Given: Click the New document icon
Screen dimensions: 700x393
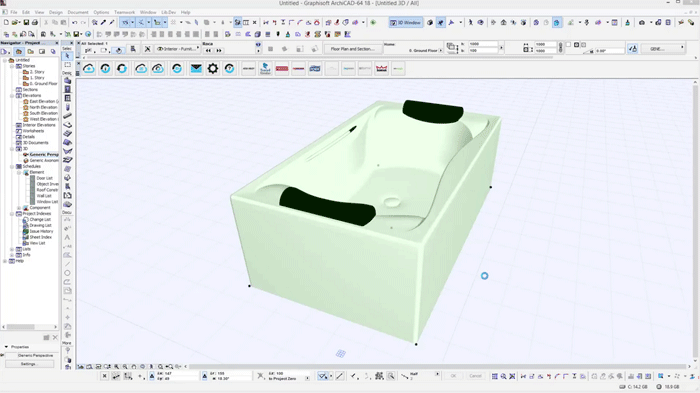Looking at the screenshot, I should click(x=6, y=22).
